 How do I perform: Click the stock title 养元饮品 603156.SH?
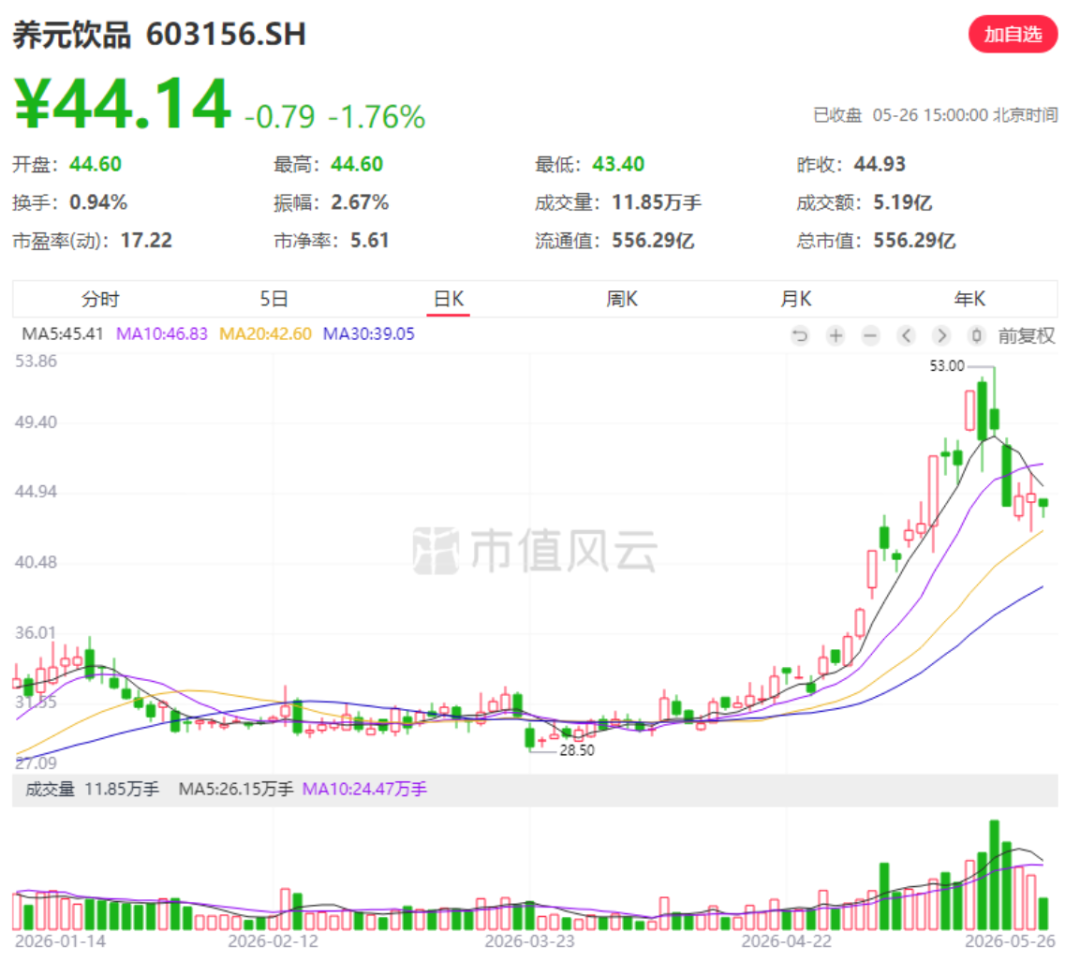pos(159,34)
